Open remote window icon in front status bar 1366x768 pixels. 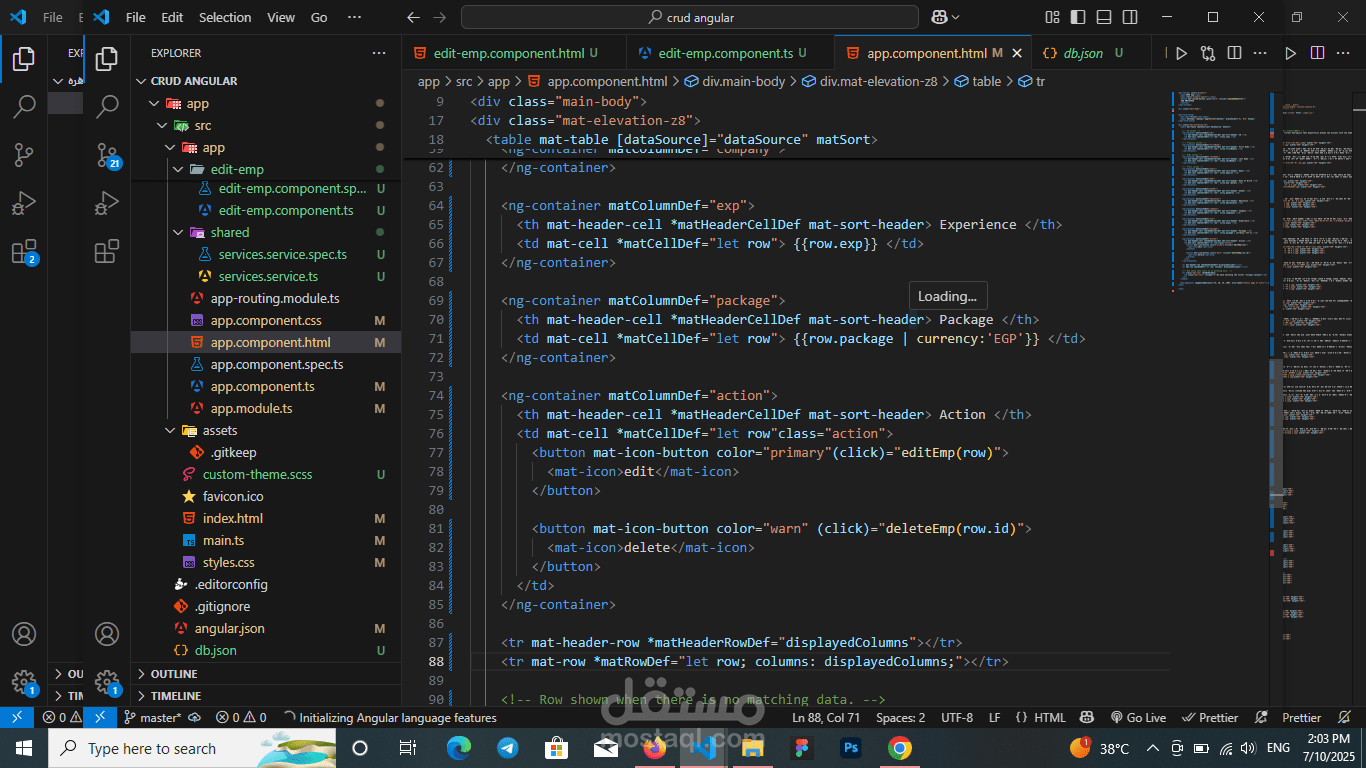tap(100, 717)
